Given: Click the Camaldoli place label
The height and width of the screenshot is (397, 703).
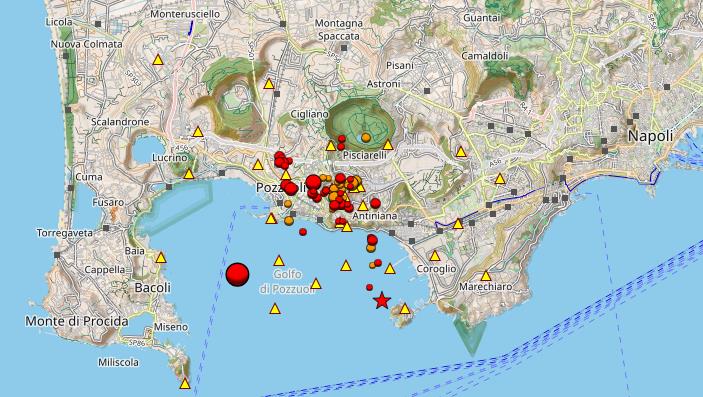Looking at the screenshot, I should (x=485, y=56).
